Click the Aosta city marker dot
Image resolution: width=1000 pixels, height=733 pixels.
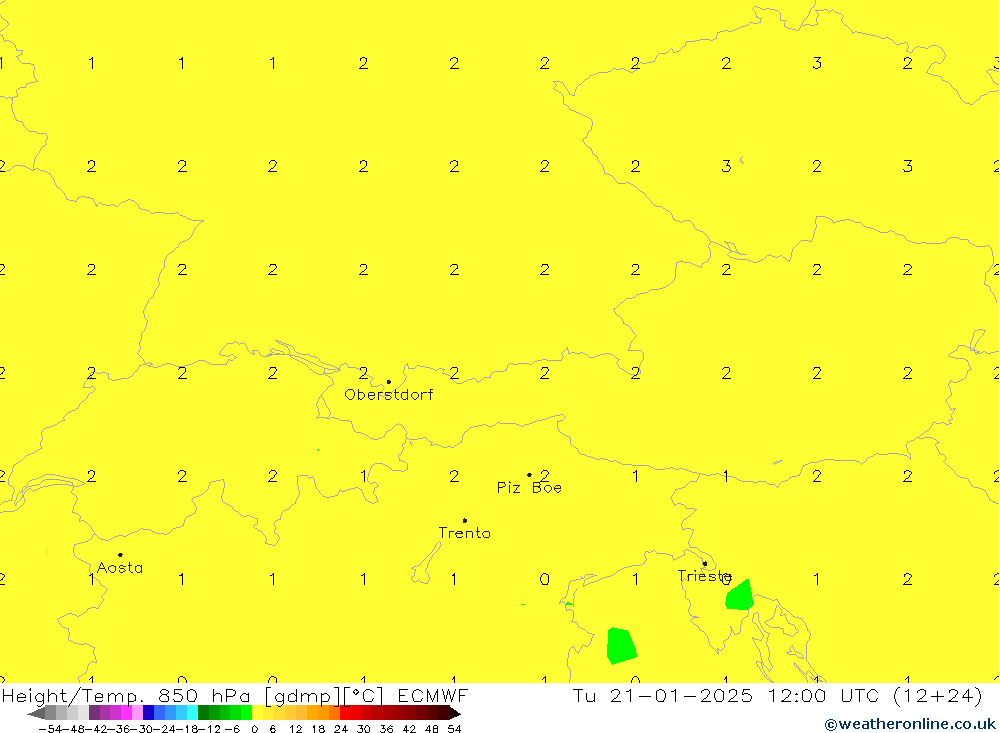click(120, 555)
